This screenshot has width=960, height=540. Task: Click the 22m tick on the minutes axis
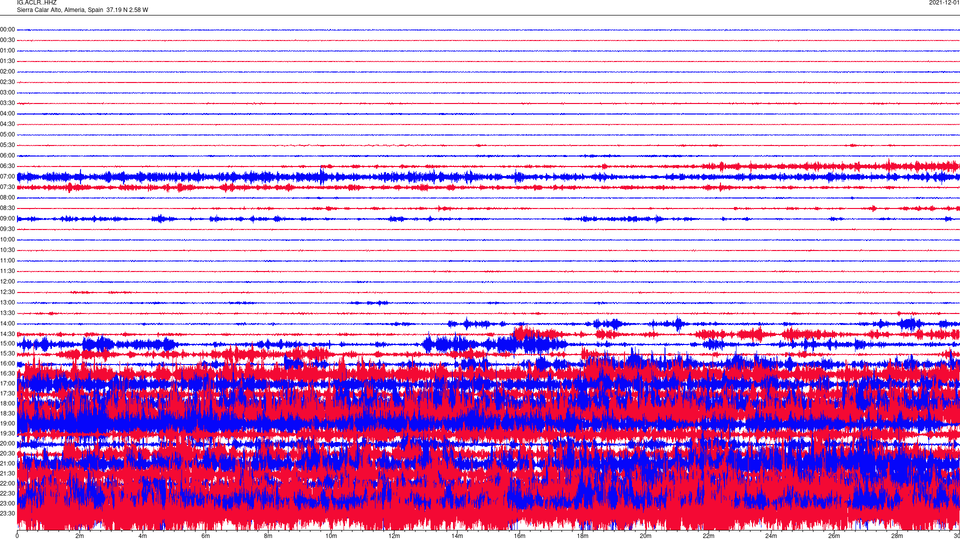(708, 535)
